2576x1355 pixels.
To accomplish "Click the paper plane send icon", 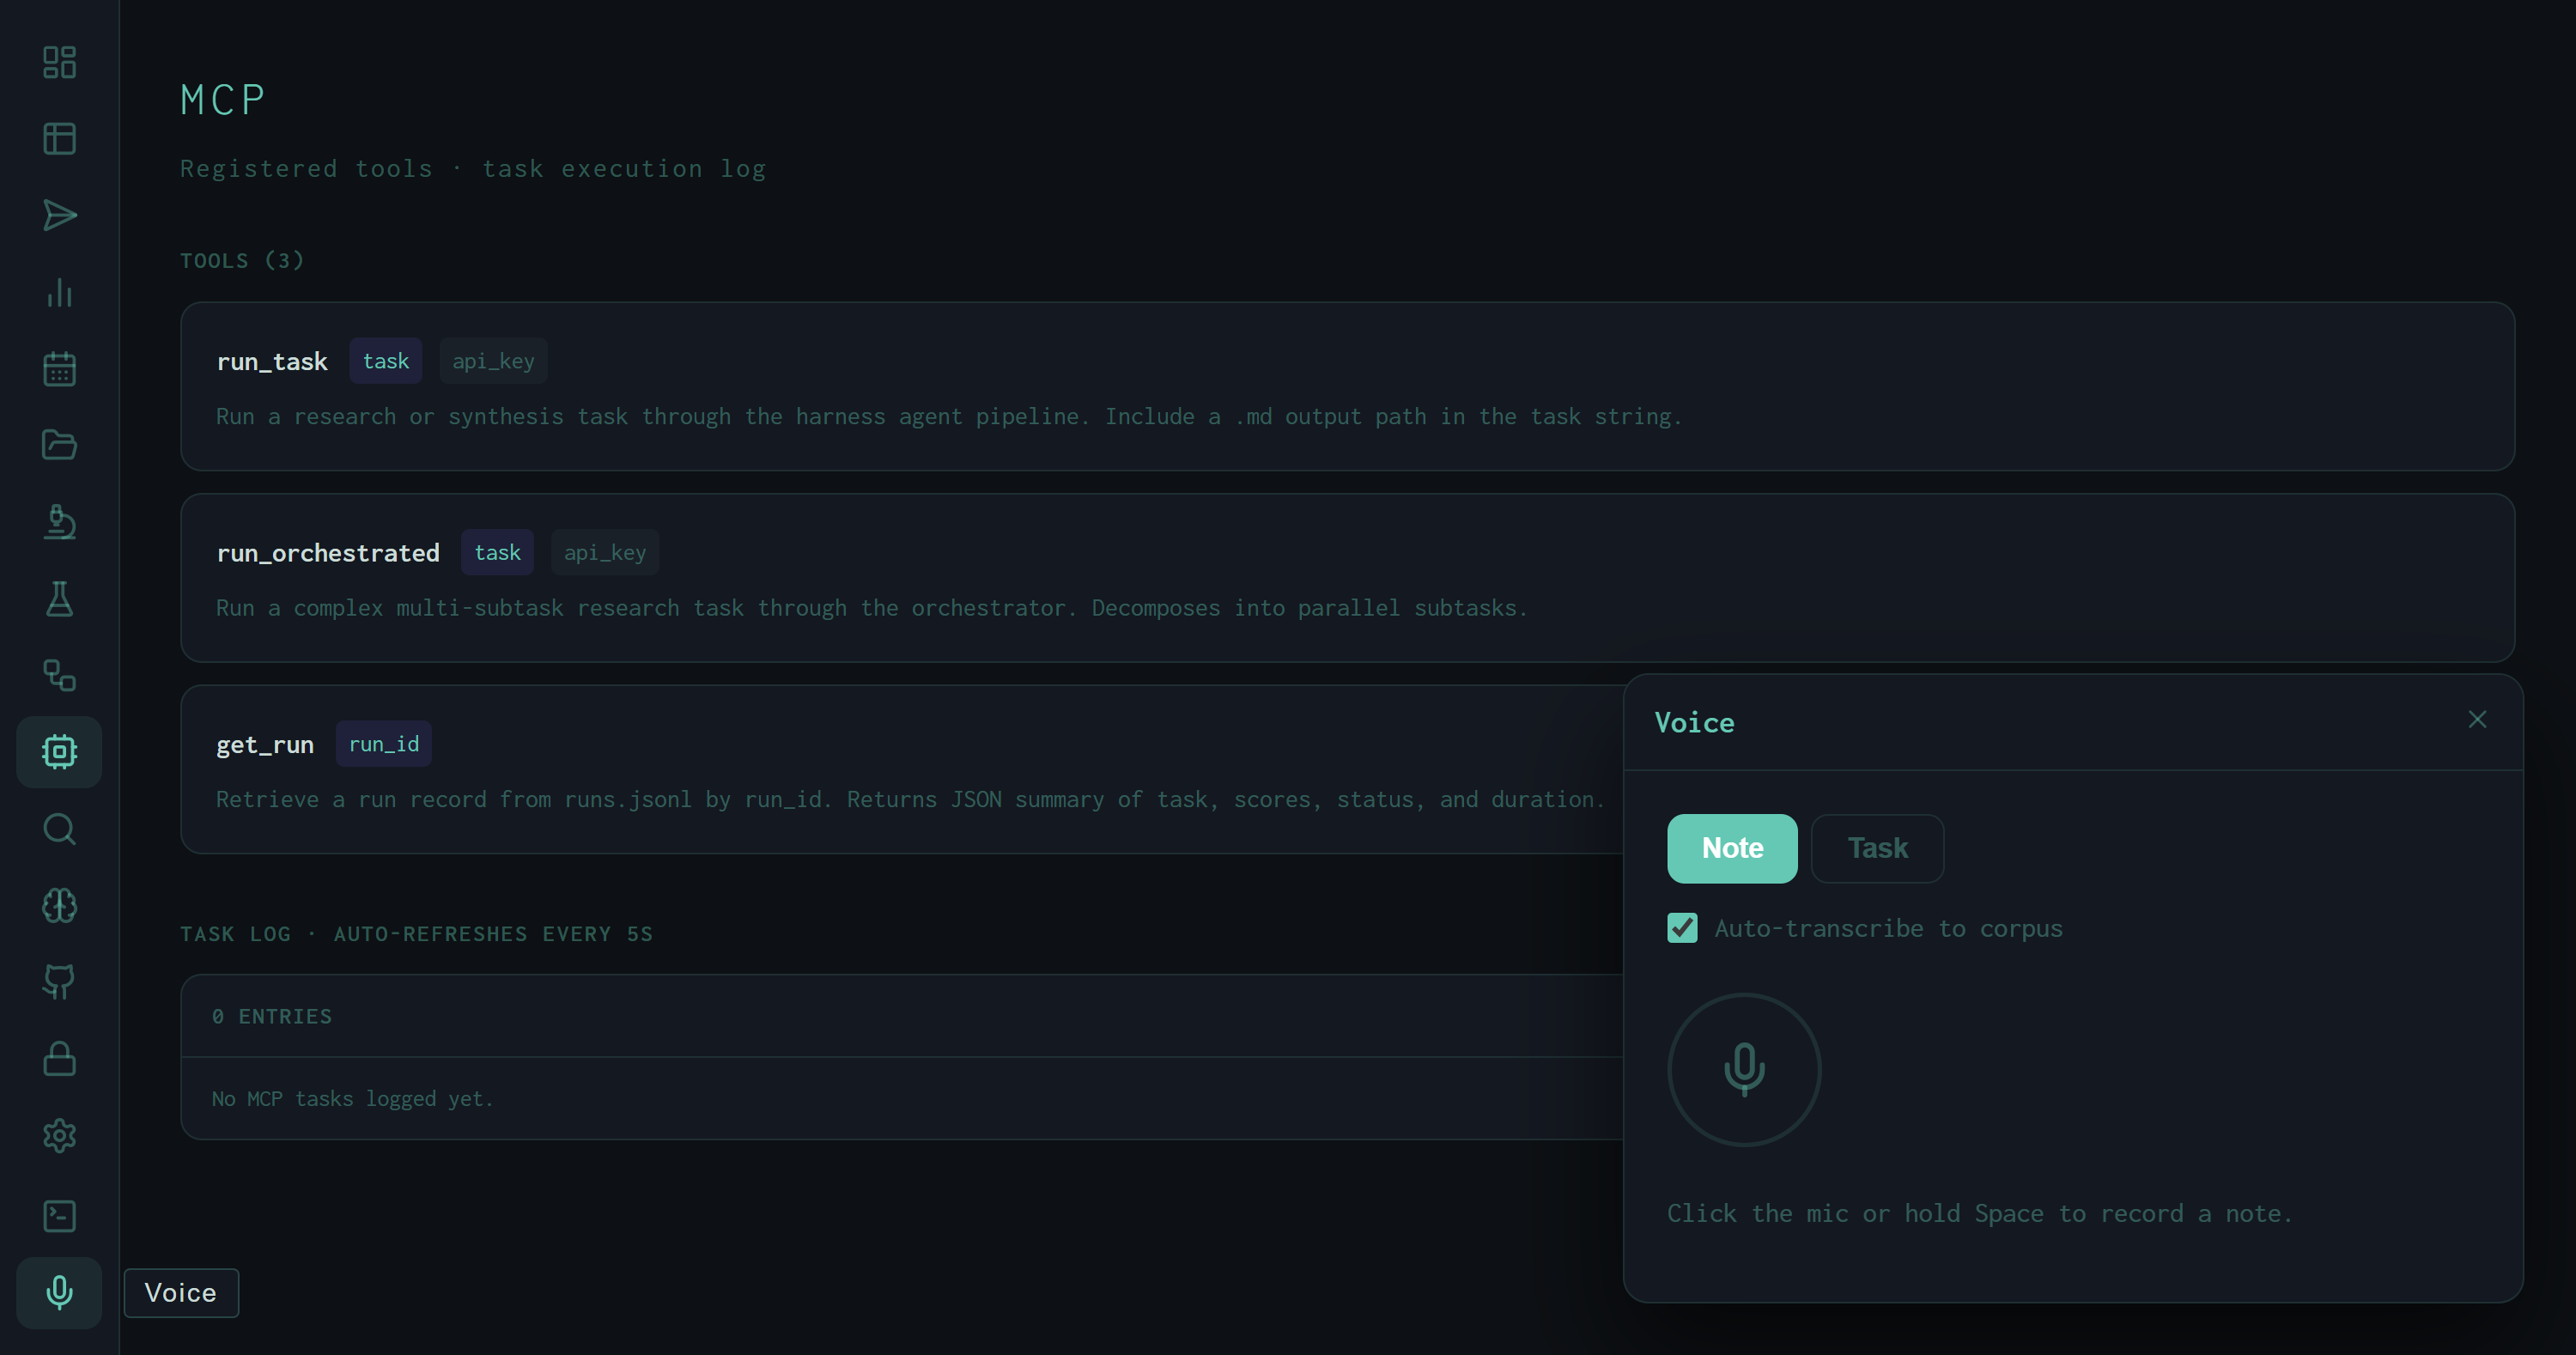I will tap(59, 215).
